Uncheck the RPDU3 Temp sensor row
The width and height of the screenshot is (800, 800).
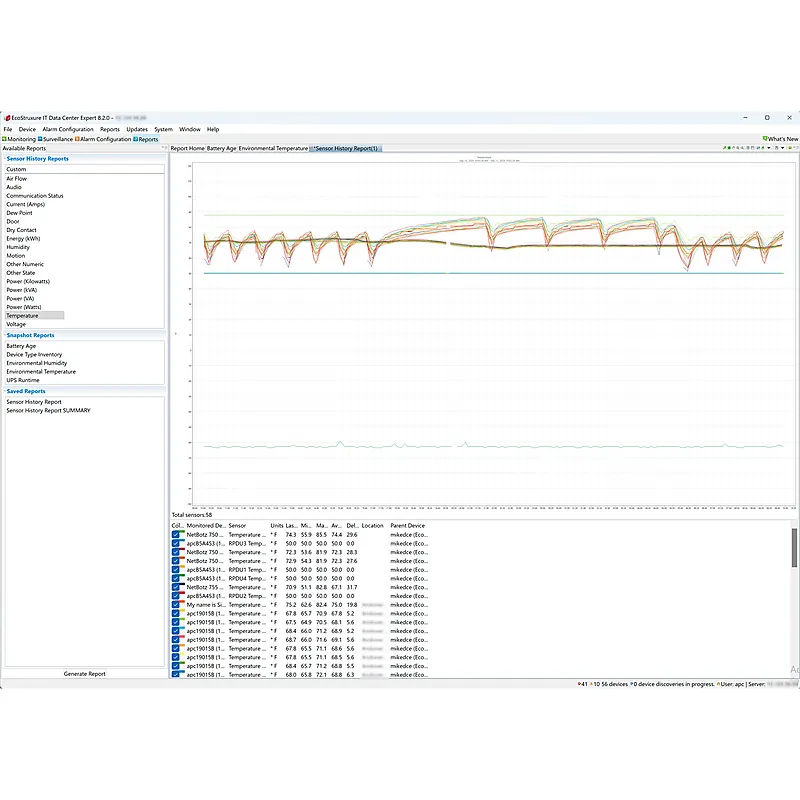tap(176, 544)
